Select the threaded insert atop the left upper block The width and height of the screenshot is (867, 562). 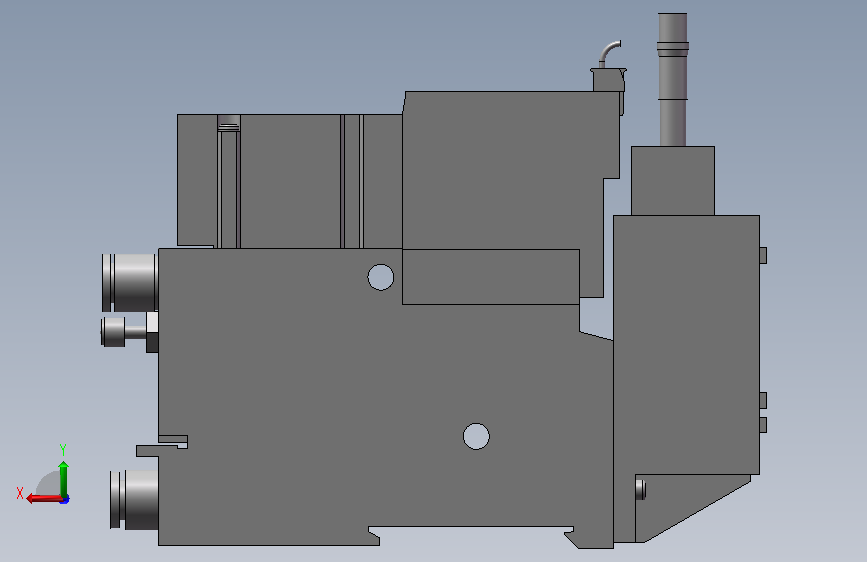point(229,123)
